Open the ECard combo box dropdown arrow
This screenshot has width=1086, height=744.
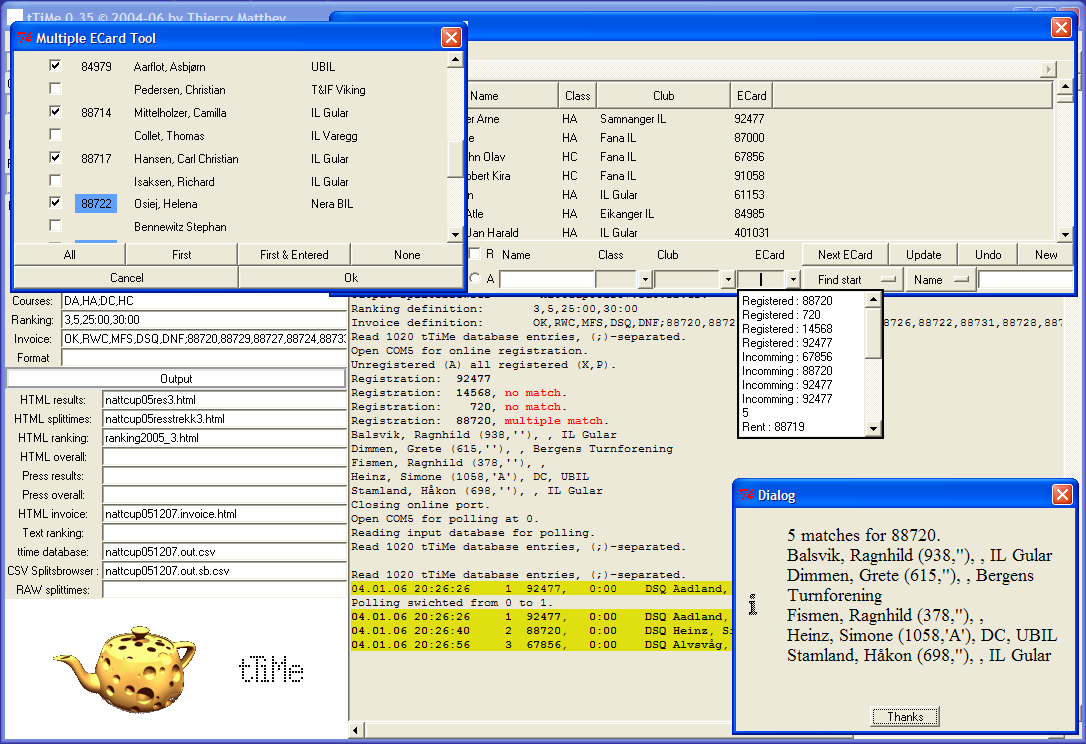[793, 280]
